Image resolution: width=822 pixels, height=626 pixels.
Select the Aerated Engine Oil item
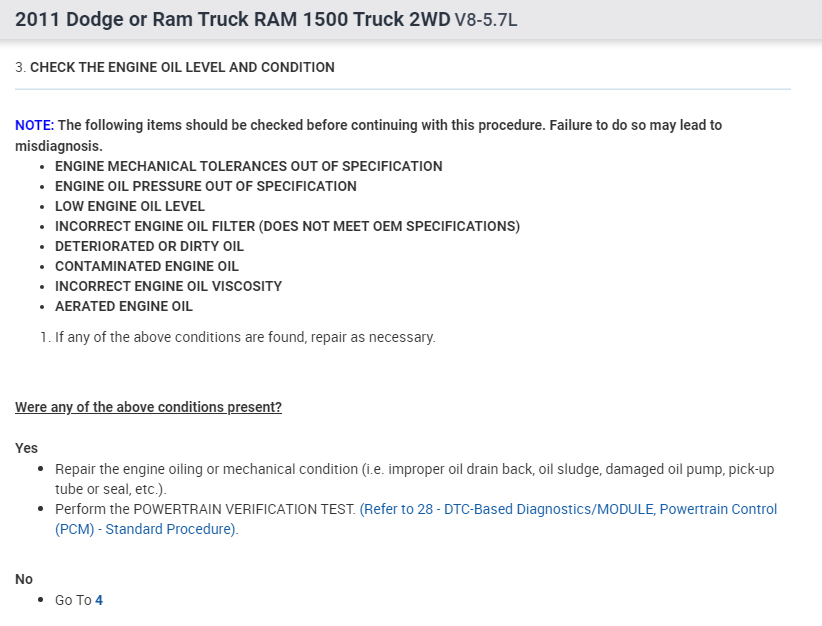click(x=124, y=306)
